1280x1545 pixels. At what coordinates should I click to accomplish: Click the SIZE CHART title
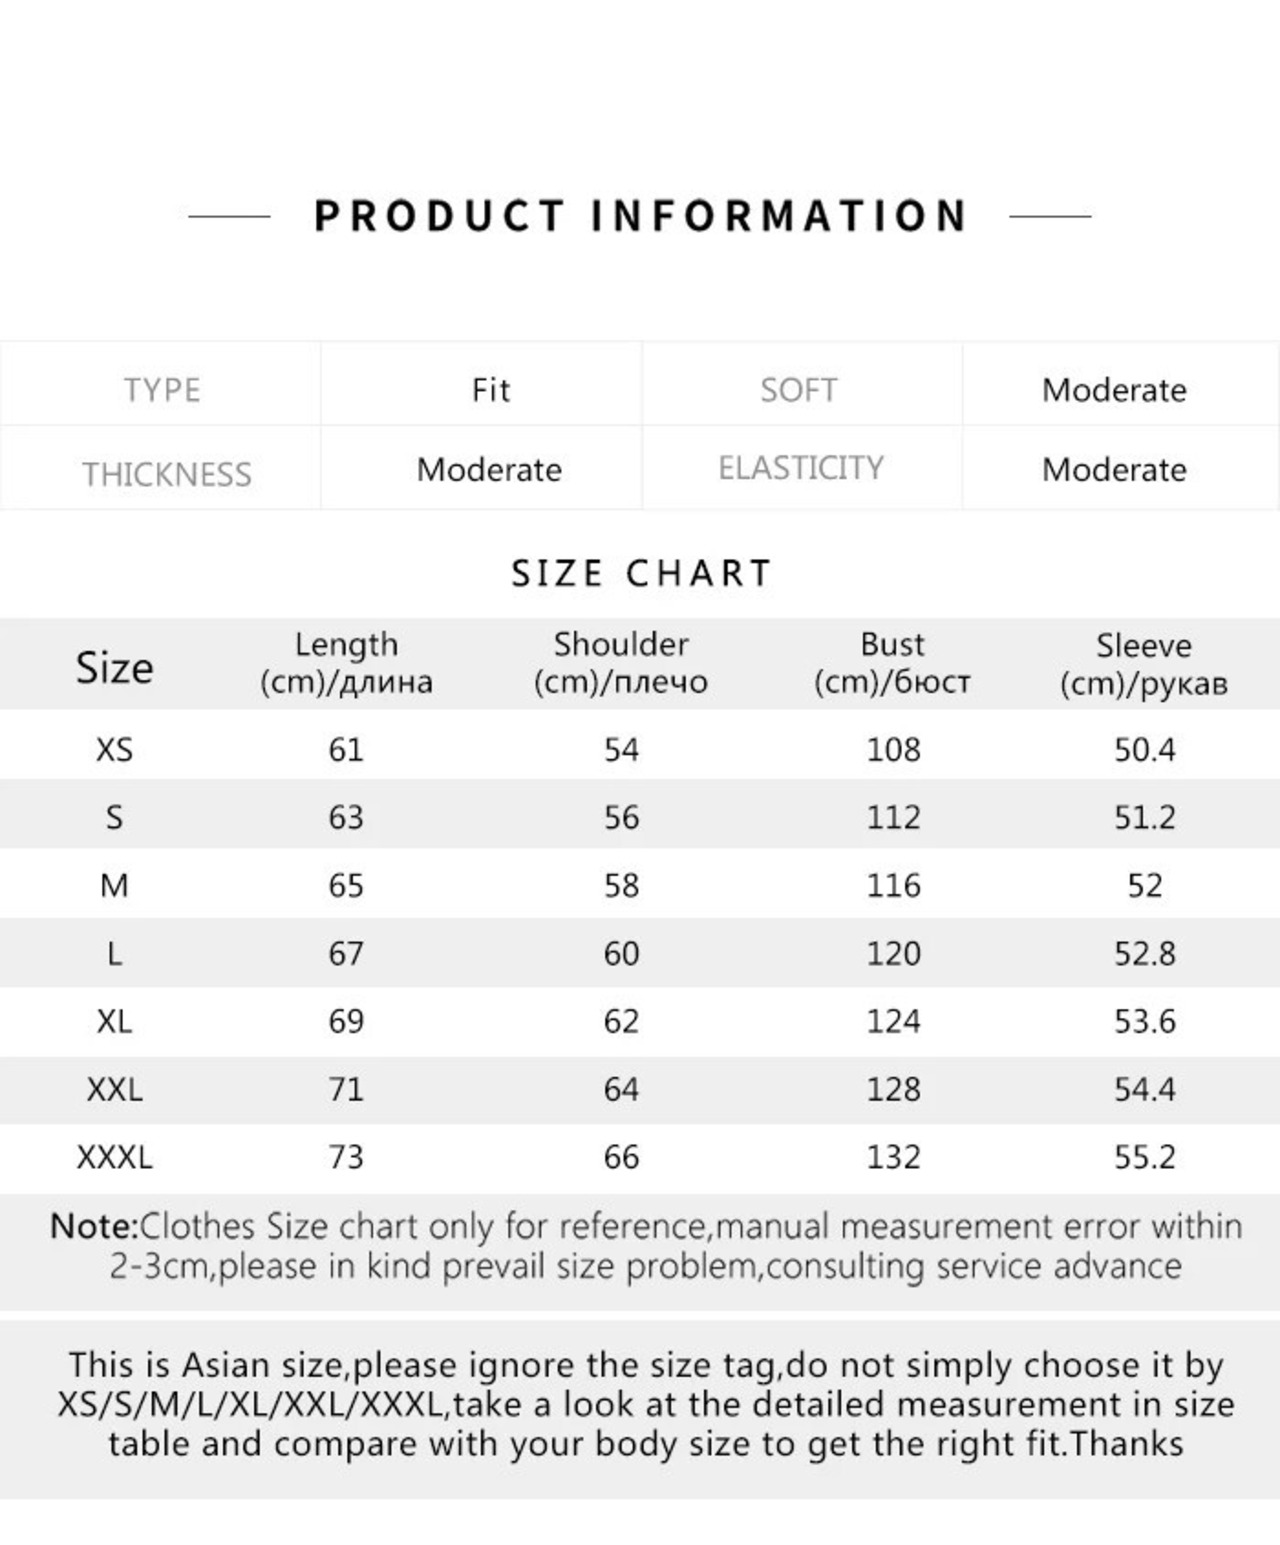[641, 573]
